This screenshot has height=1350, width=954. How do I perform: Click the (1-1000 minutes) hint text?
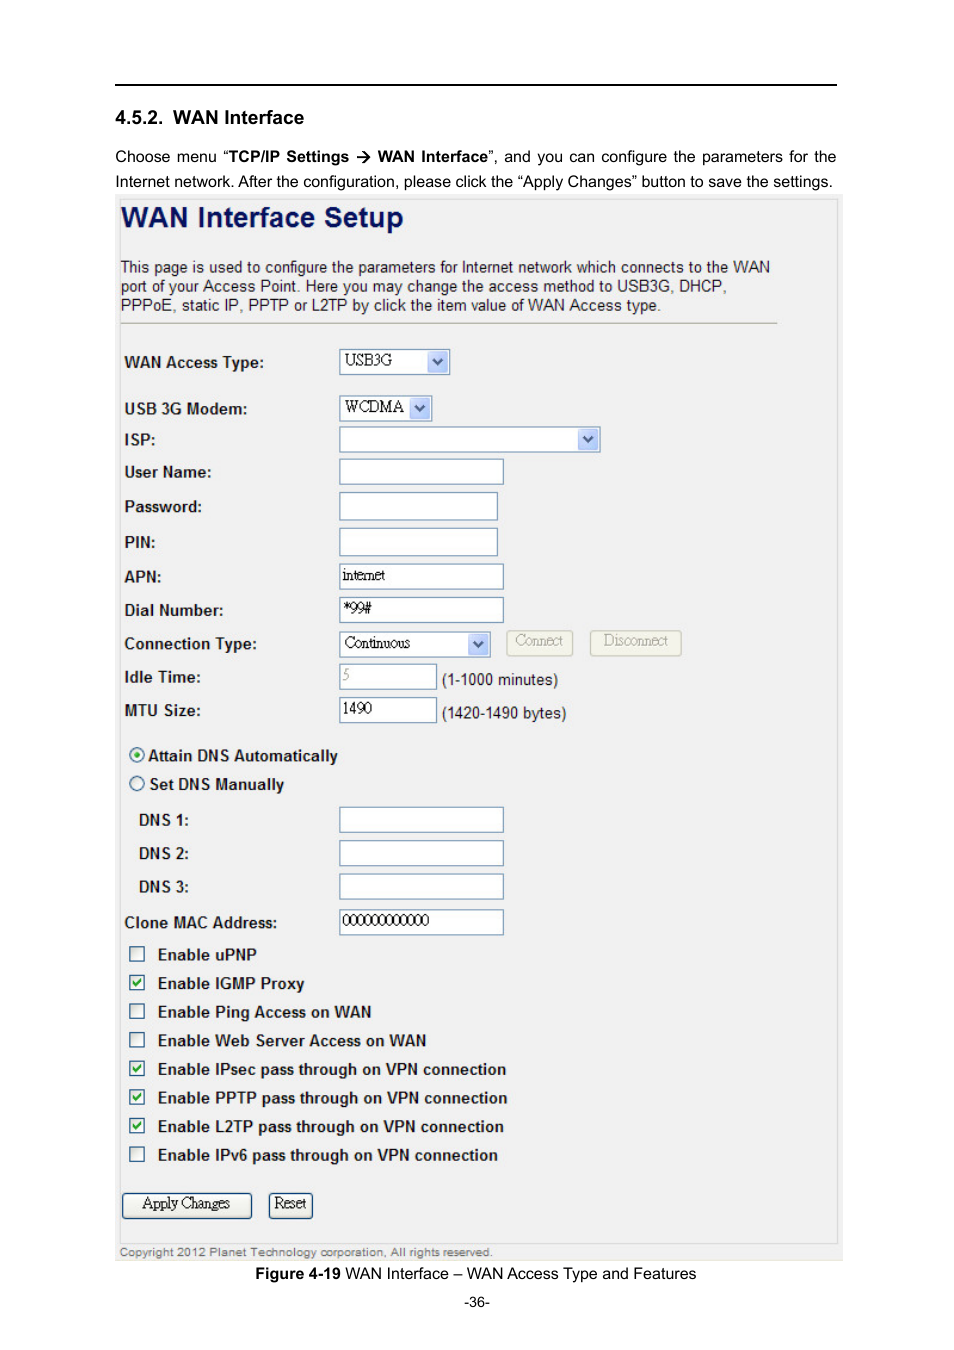(500, 680)
